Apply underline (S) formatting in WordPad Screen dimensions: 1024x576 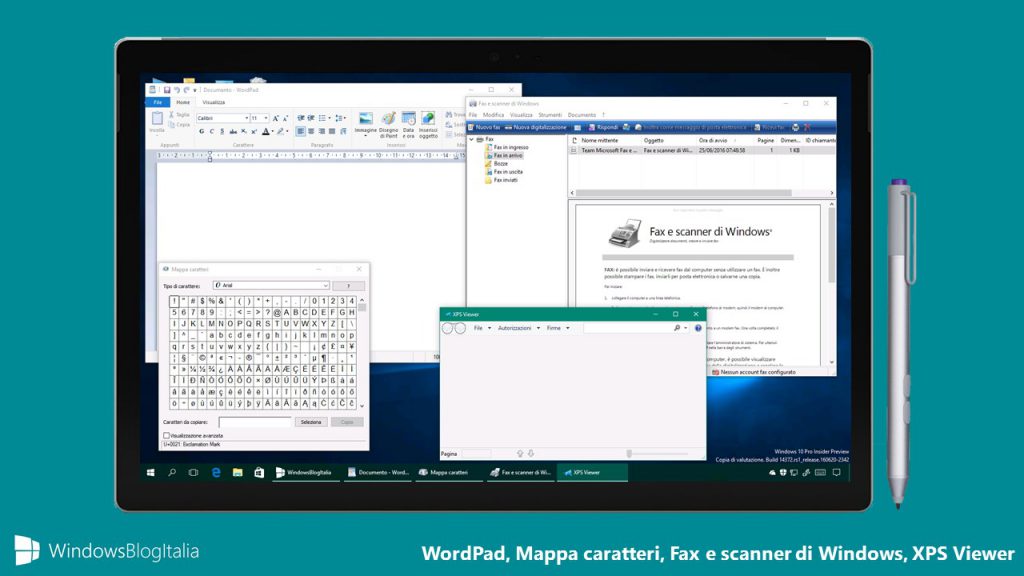(222, 131)
